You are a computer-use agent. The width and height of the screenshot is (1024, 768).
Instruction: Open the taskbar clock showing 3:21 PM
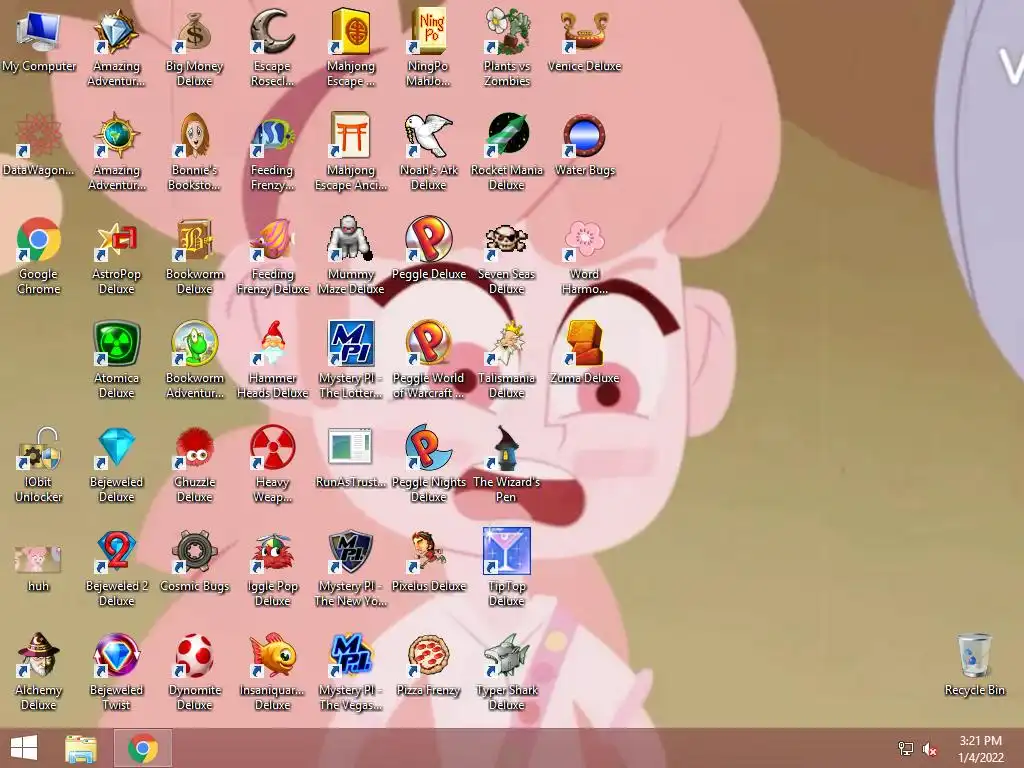pyautogui.click(x=980, y=749)
